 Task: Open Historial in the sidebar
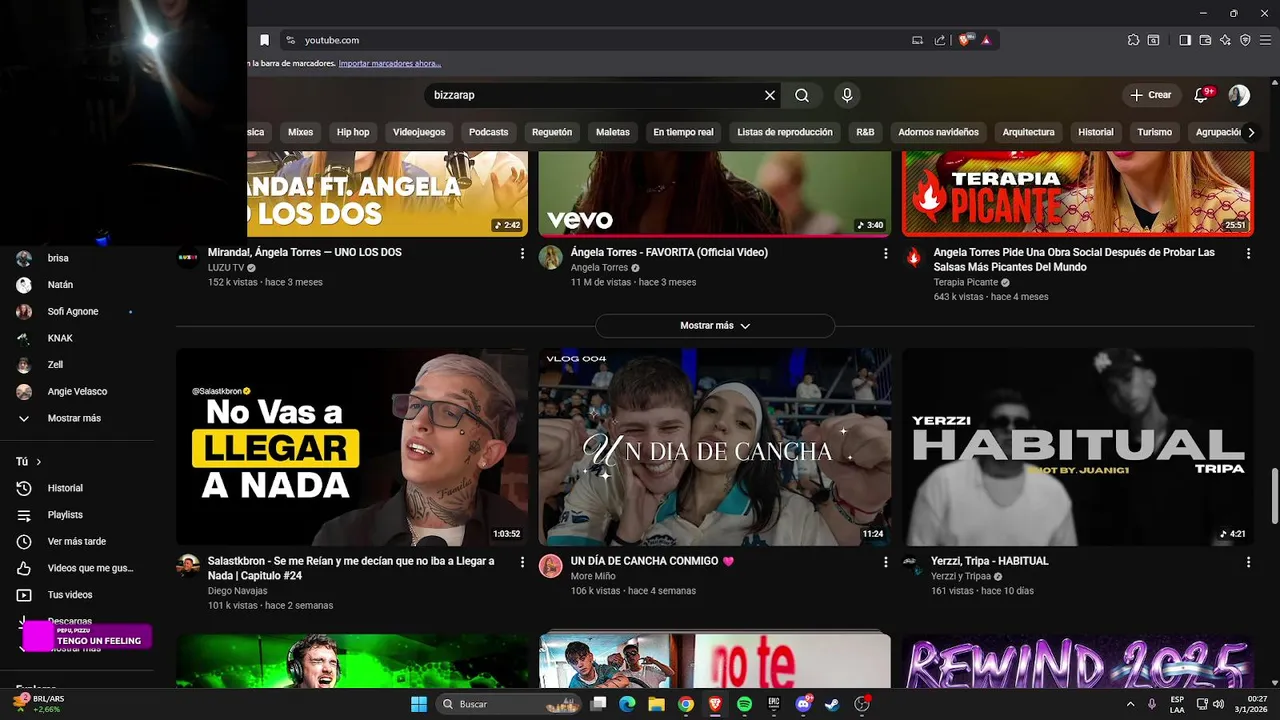65,488
